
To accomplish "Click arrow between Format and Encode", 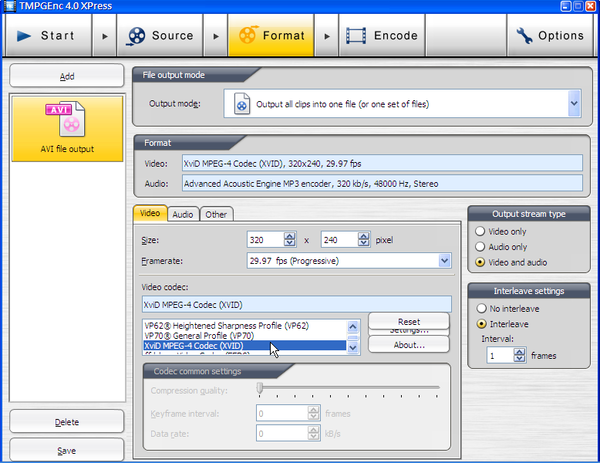I will click(x=326, y=36).
